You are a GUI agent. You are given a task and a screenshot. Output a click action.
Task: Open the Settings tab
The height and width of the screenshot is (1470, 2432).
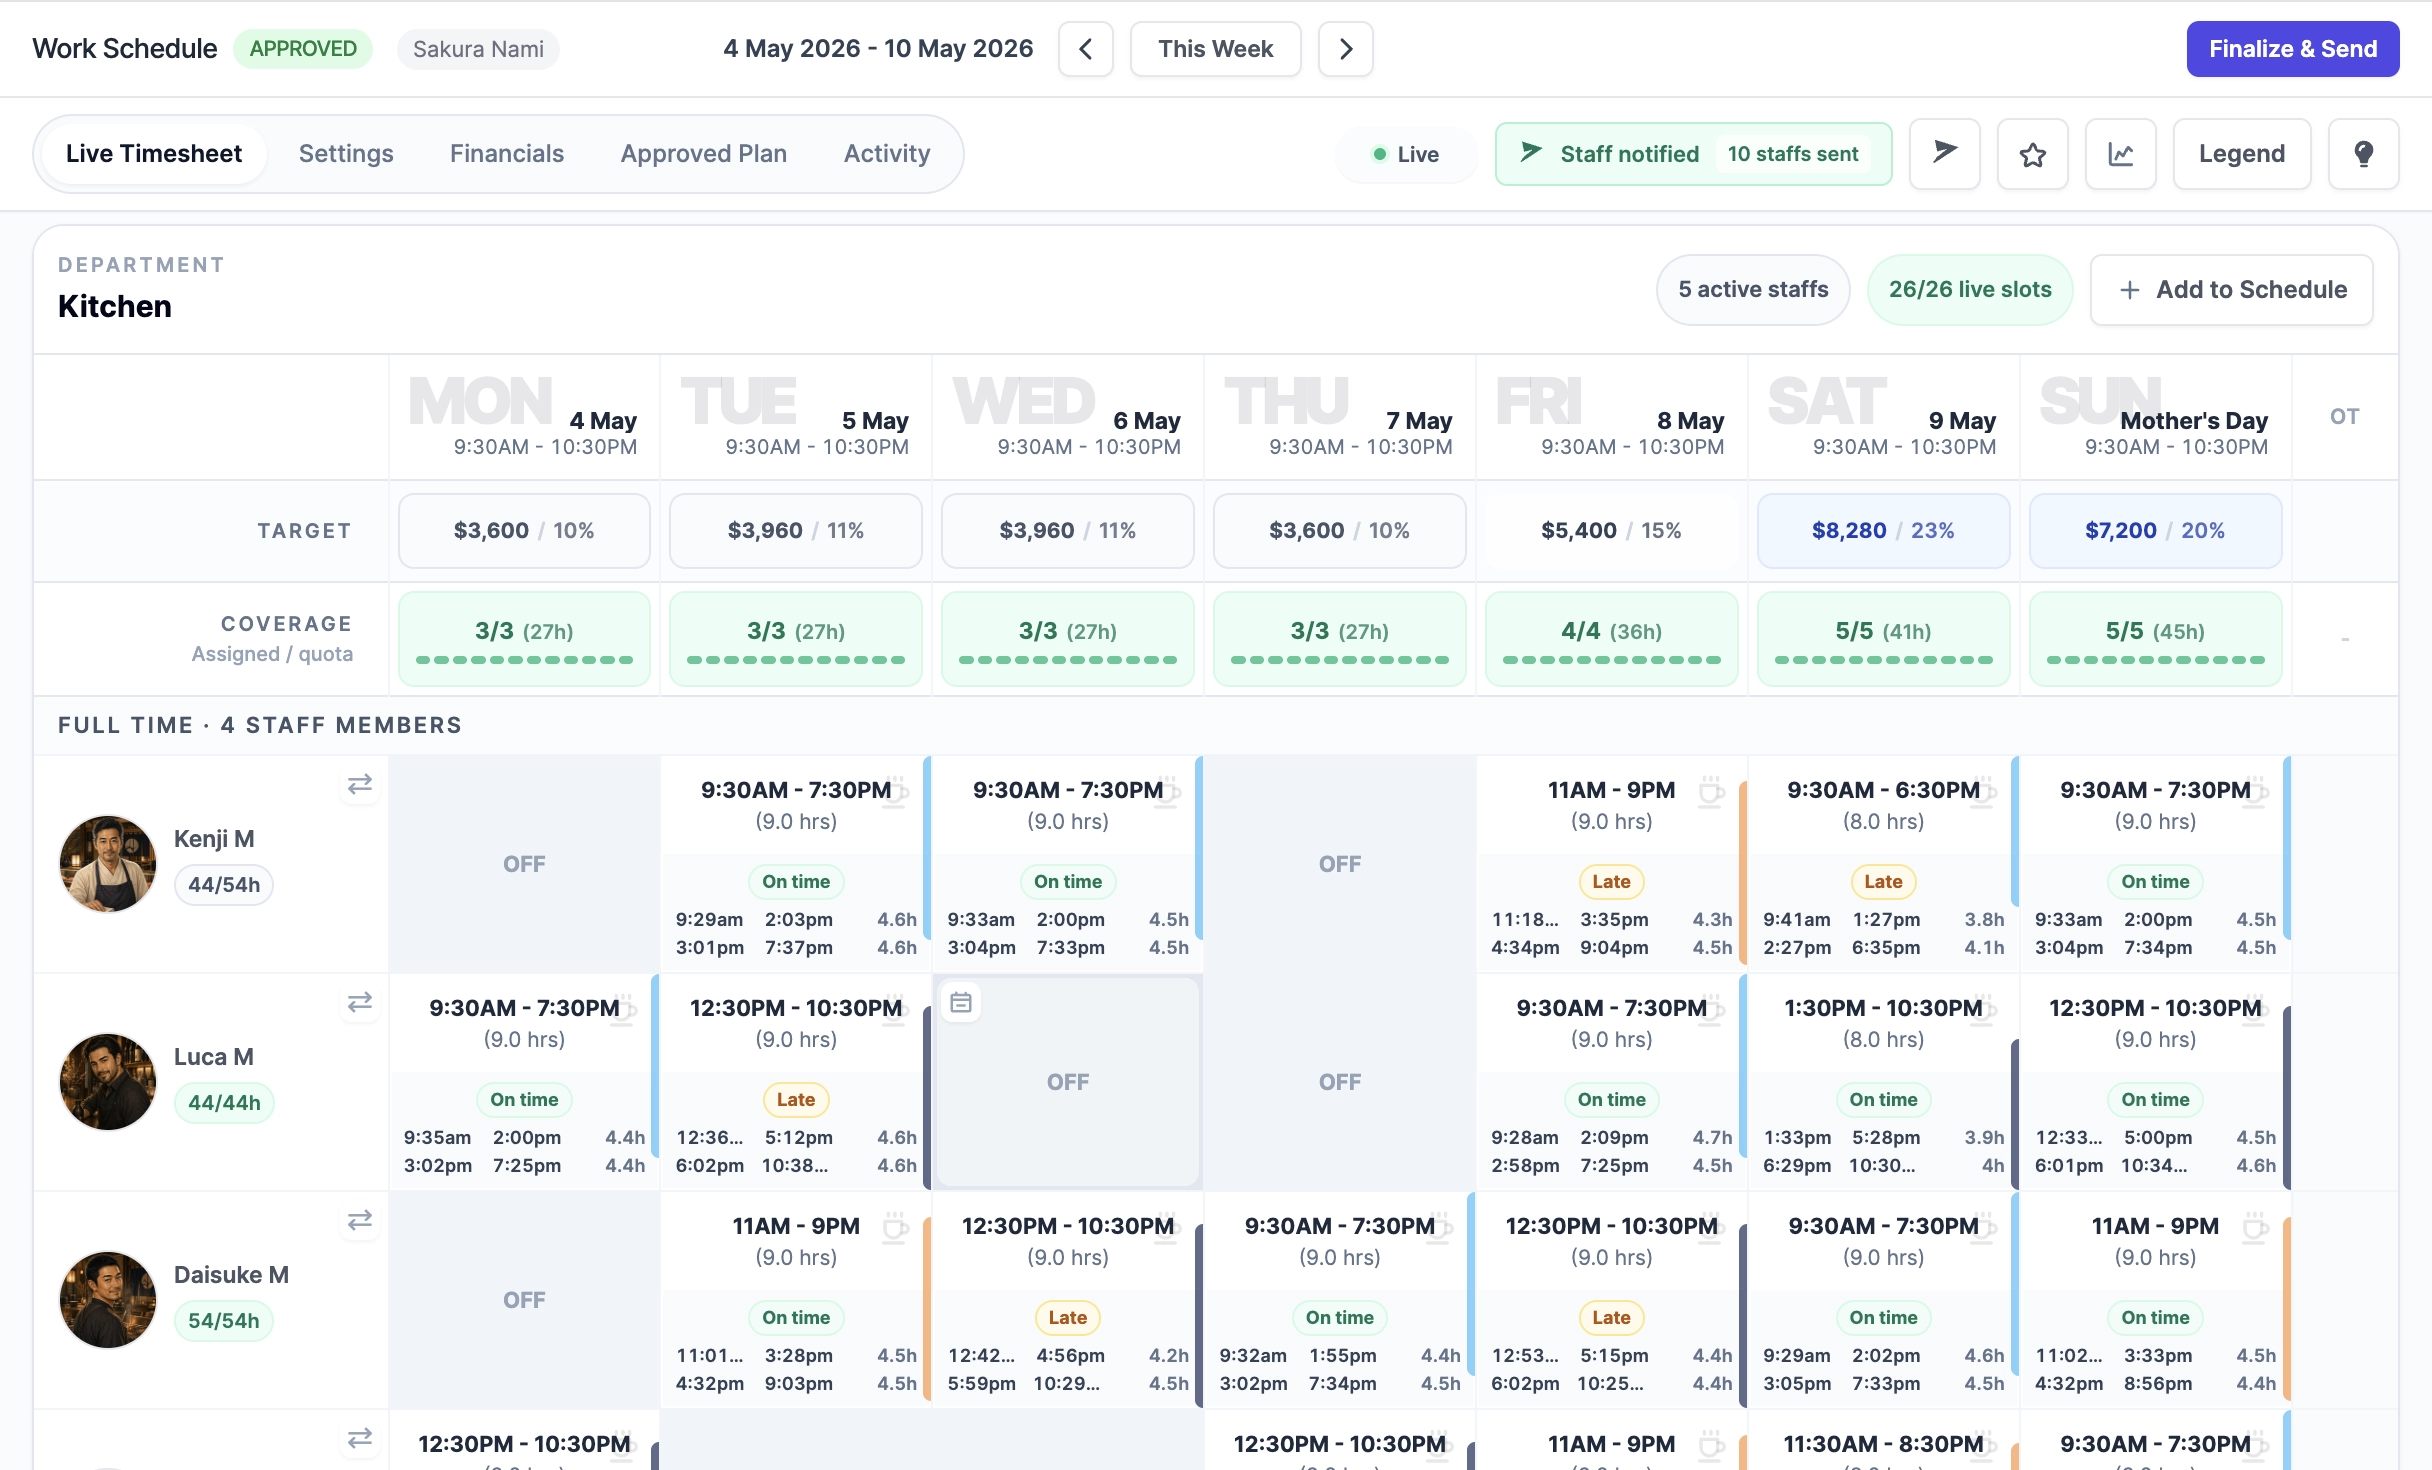[x=346, y=154]
